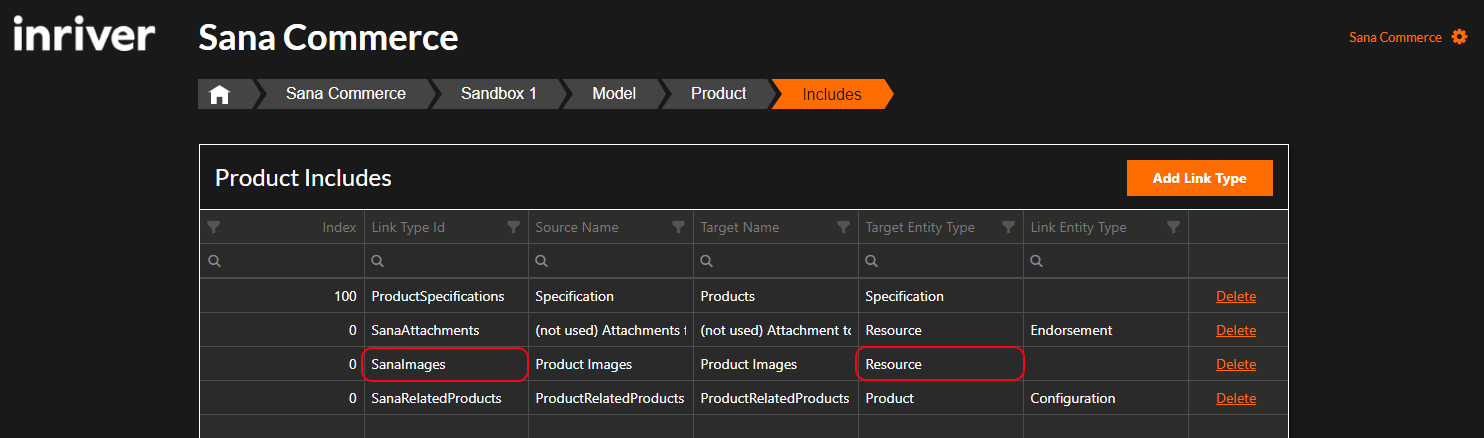Delete the SanaImages link type
1484x438 pixels.
1236,364
